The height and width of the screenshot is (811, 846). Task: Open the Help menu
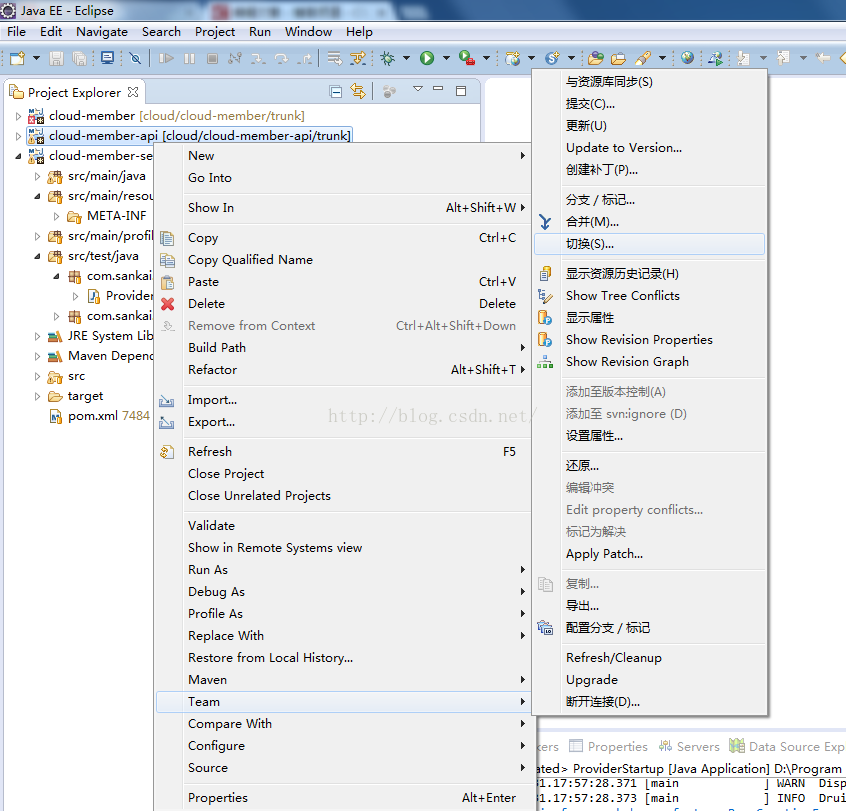pos(359,32)
